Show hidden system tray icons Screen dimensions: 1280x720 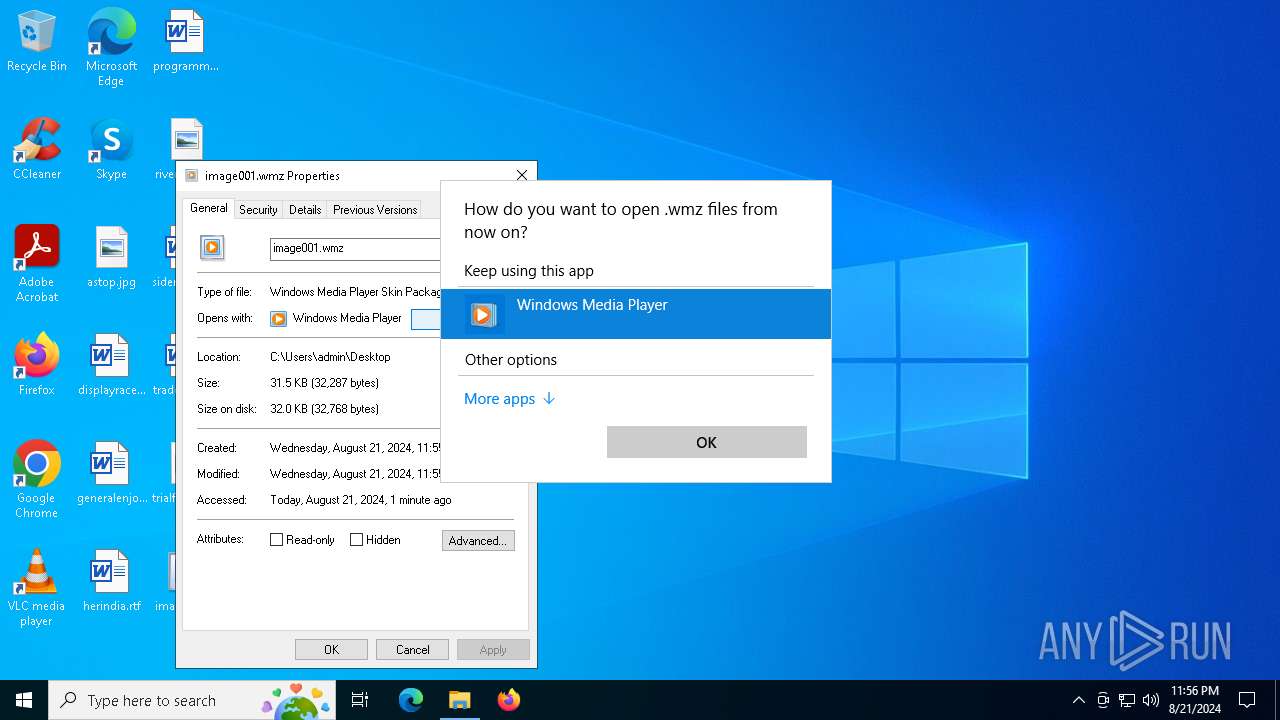pos(1078,700)
